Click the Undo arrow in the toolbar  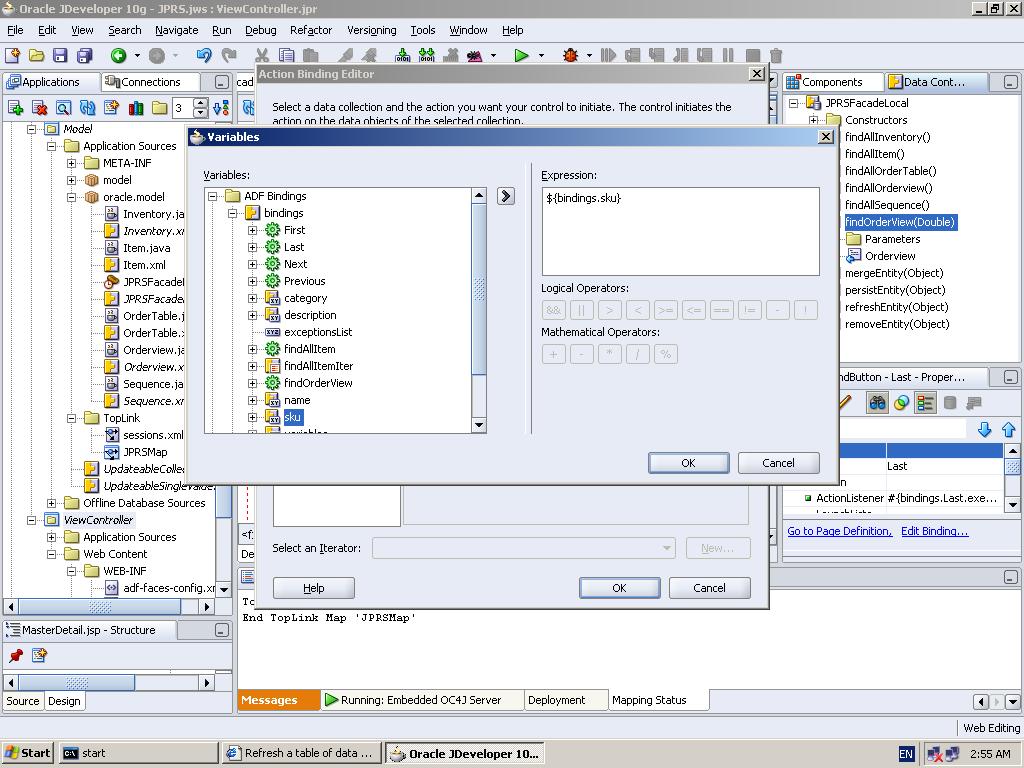tap(204, 56)
